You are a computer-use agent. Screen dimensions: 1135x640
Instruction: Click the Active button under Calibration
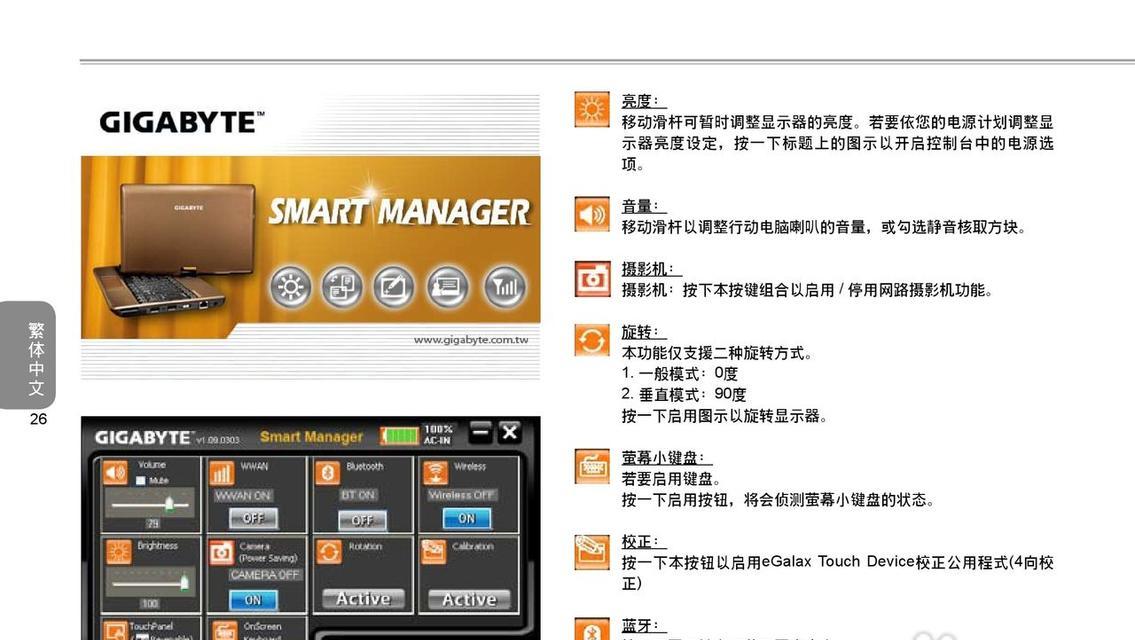pos(469,599)
